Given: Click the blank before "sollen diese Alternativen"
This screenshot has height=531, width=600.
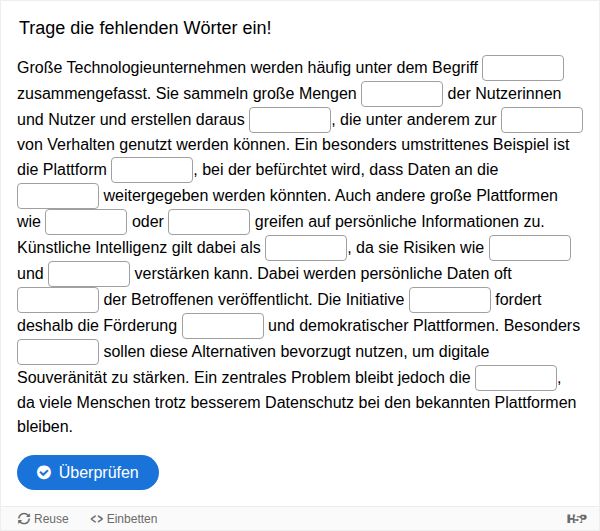Looking at the screenshot, I should pyautogui.click(x=58, y=352).
